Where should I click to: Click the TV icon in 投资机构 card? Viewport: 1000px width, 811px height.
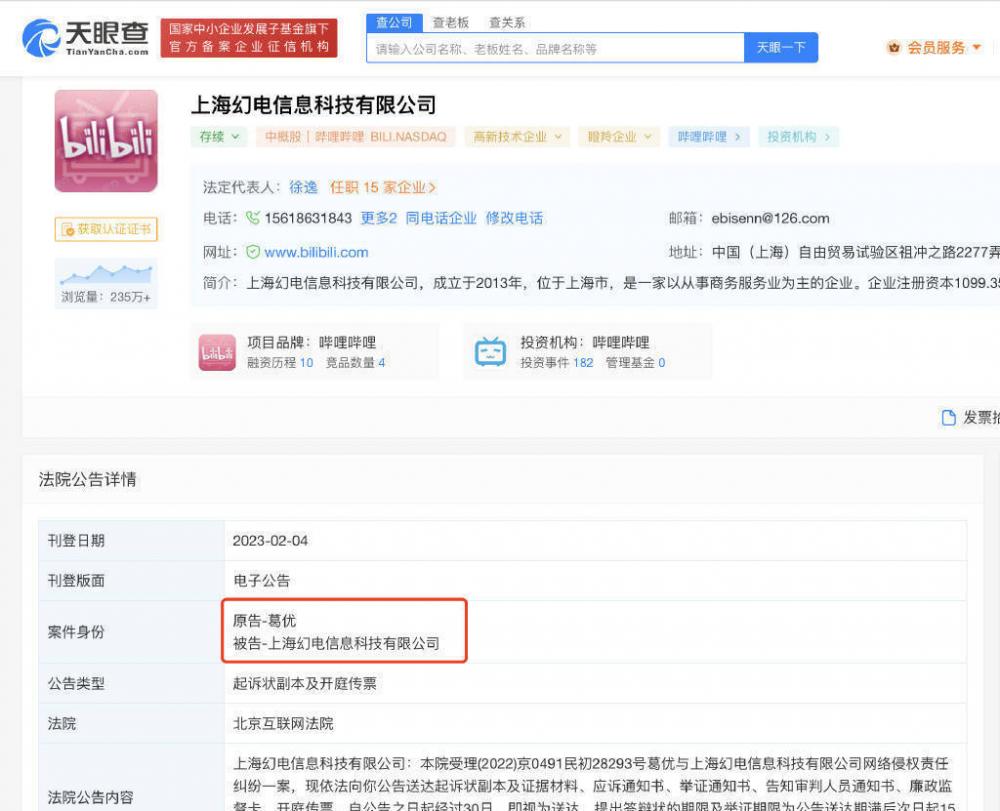click(x=489, y=351)
